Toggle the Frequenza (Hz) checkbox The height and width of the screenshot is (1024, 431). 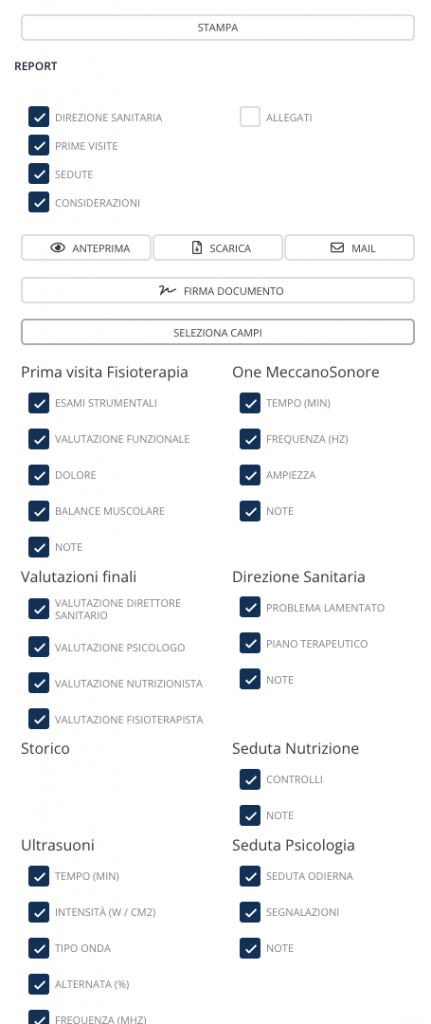[x=249, y=439]
